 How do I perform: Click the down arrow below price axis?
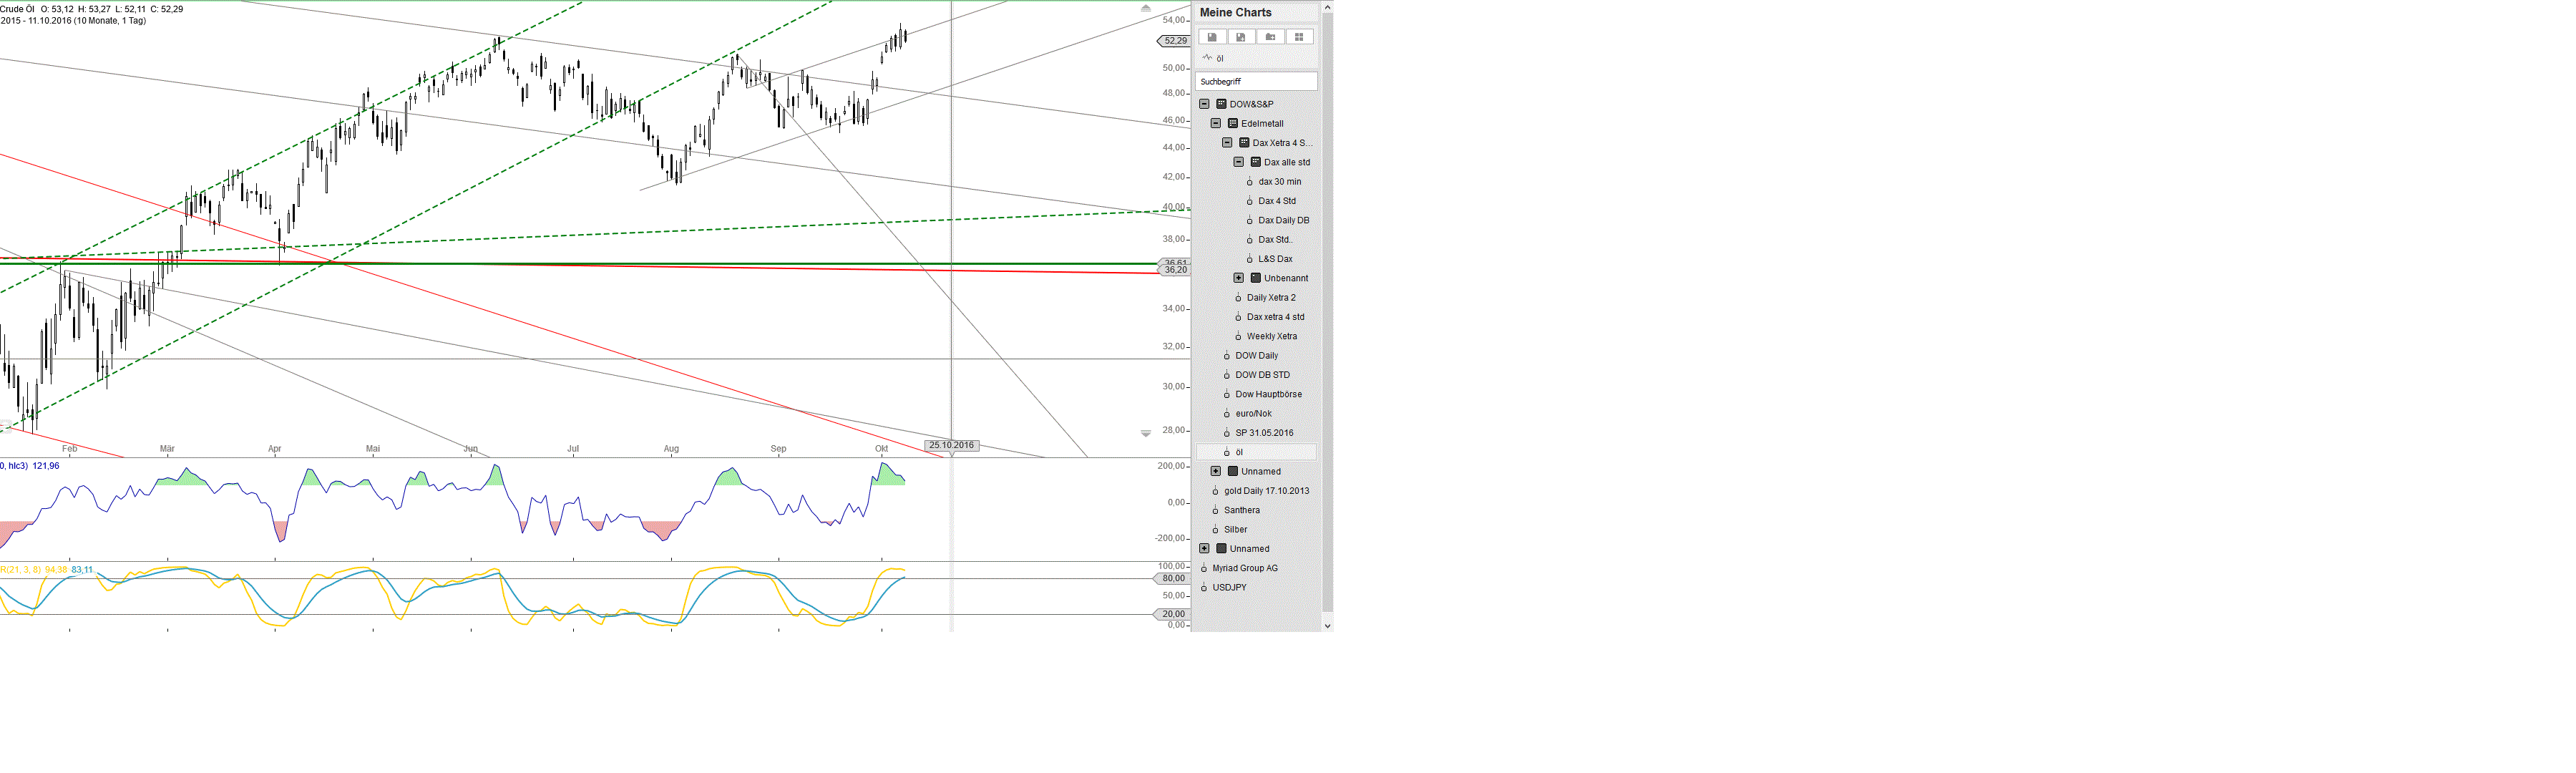pos(1146,433)
